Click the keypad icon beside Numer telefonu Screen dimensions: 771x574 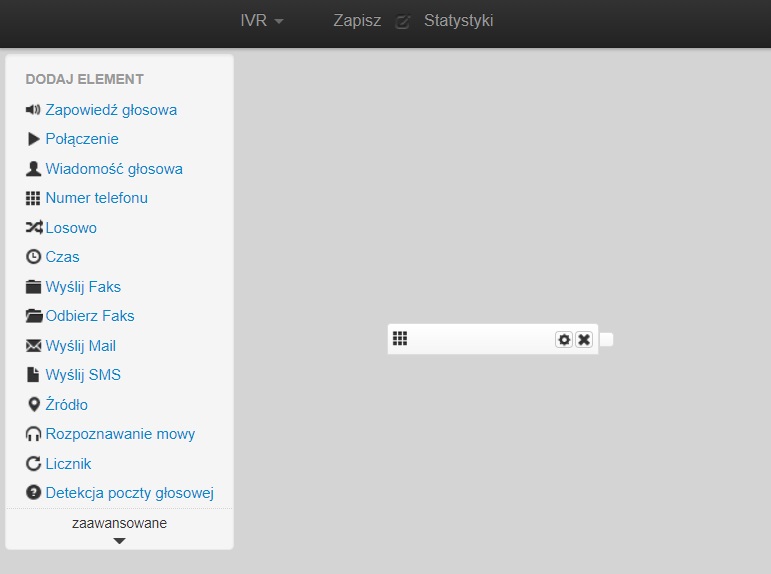(x=33, y=198)
